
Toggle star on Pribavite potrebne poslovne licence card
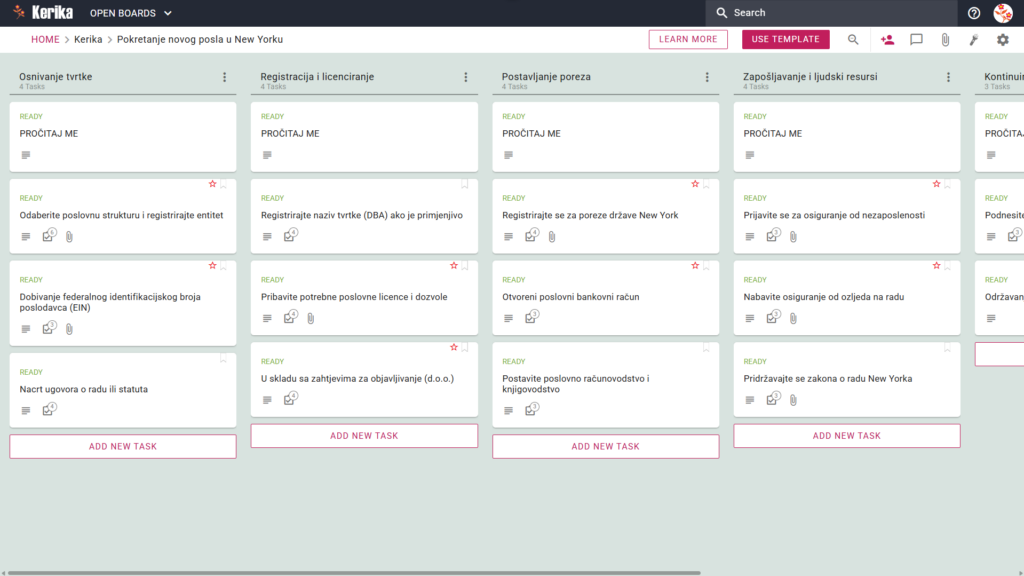click(x=454, y=266)
